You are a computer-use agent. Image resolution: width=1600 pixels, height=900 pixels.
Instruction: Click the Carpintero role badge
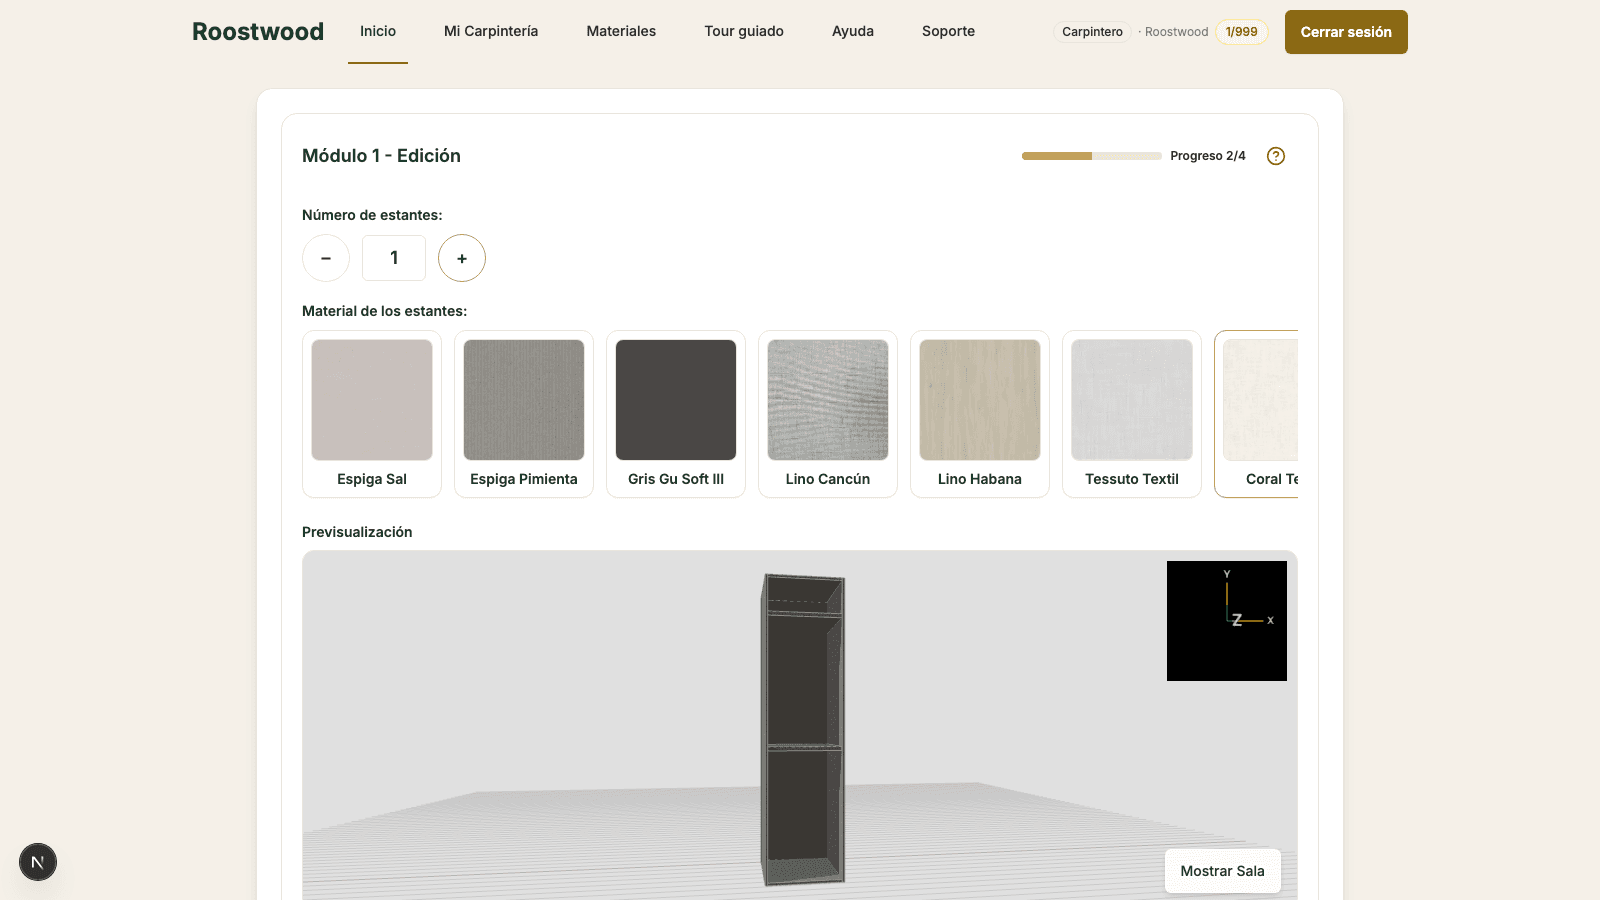1092,32
